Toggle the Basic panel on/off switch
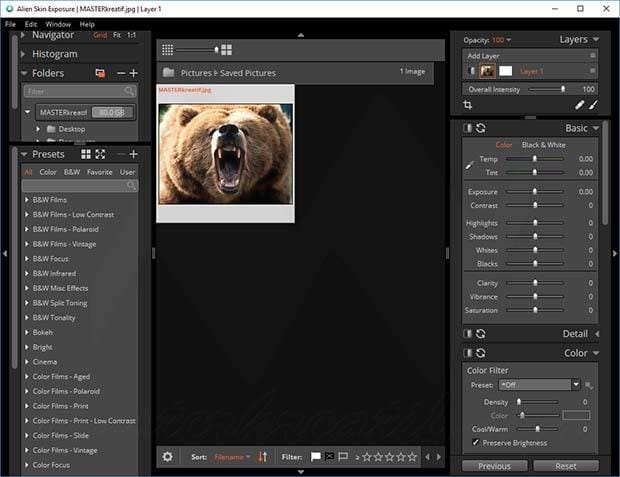This screenshot has height=477, width=620. click(467, 128)
